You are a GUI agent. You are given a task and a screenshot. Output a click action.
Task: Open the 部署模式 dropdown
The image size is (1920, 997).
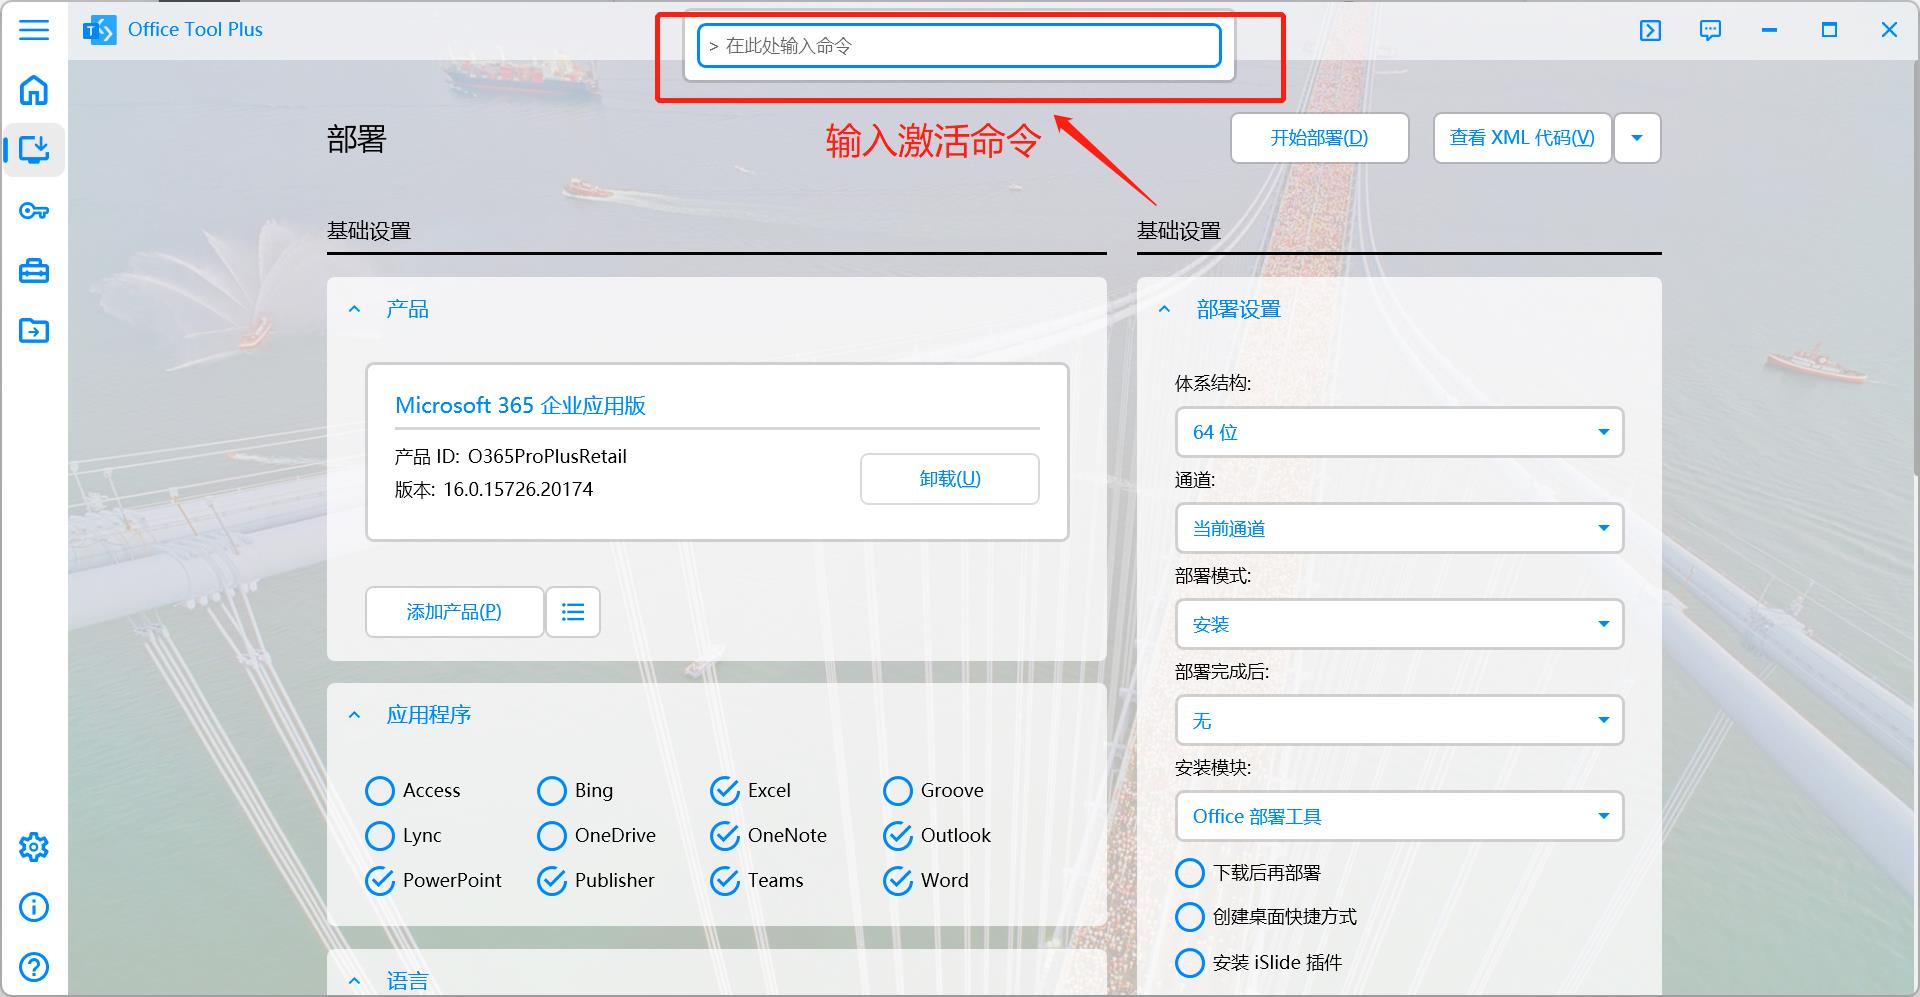tap(1398, 624)
